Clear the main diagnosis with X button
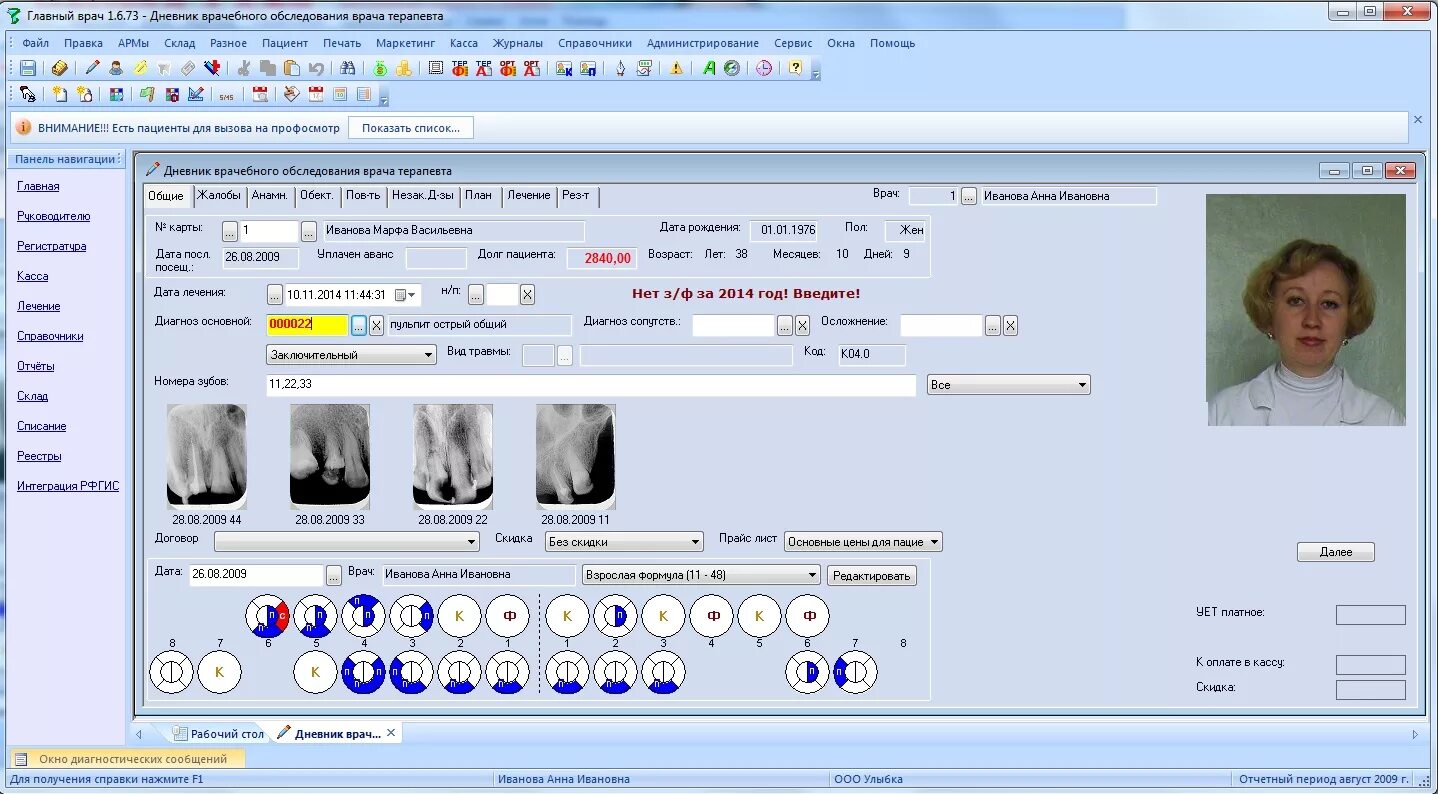This screenshot has height=794, width=1438. tap(377, 325)
